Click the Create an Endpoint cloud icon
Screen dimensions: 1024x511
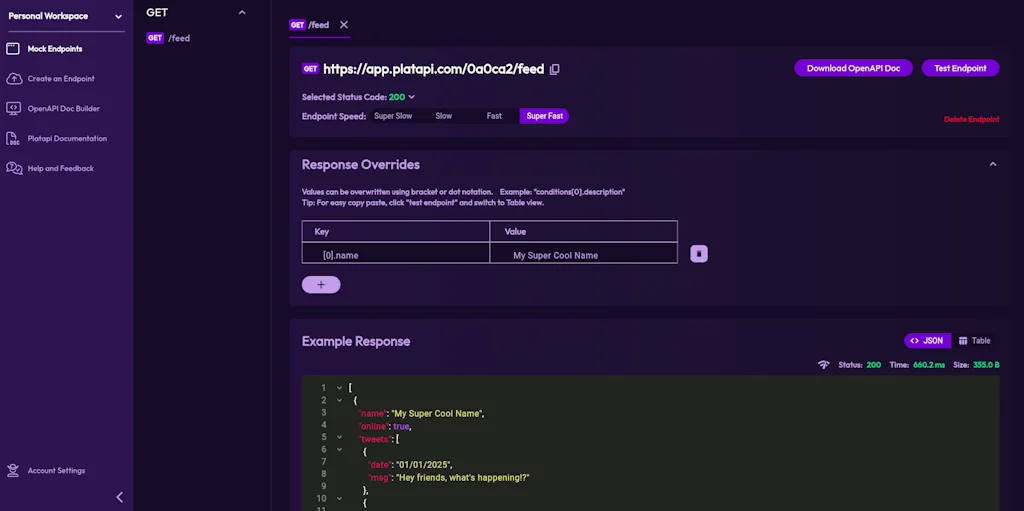(x=14, y=79)
